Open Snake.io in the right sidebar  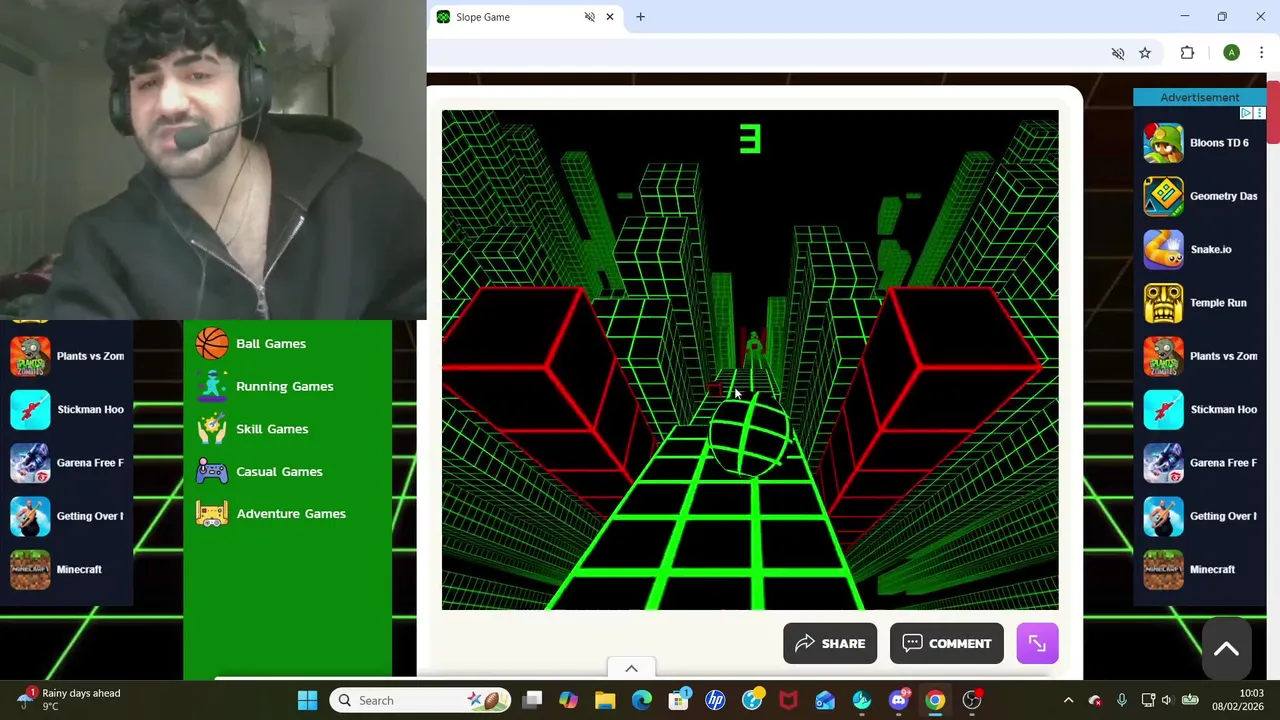1199,249
